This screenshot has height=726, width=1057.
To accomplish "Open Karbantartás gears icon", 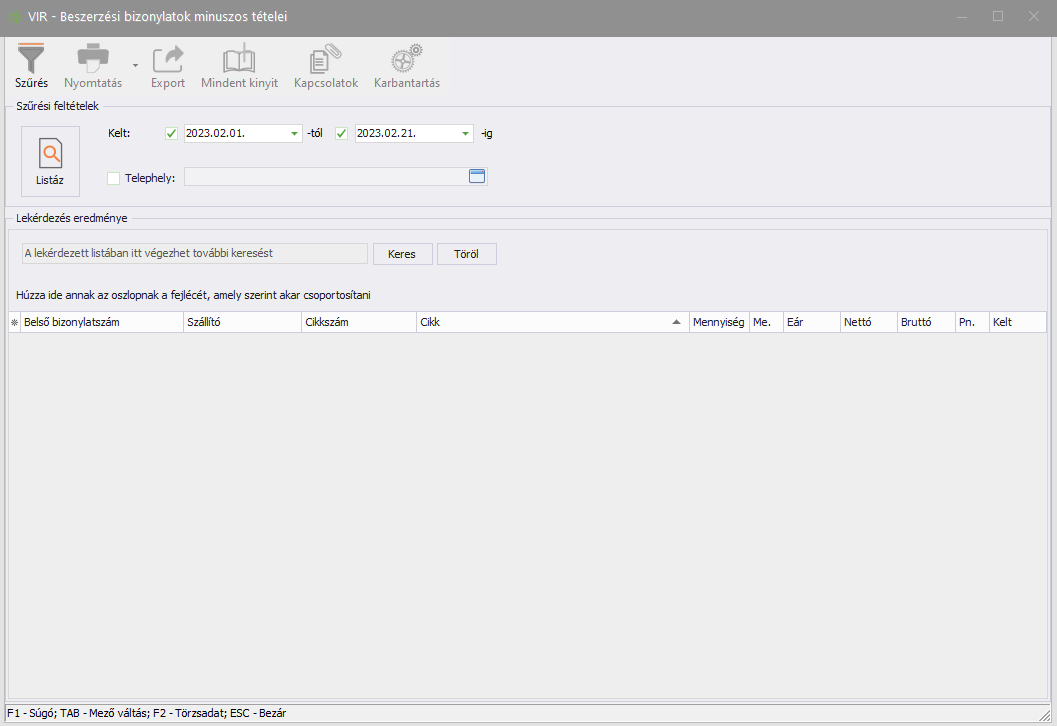I will [406, 59].
